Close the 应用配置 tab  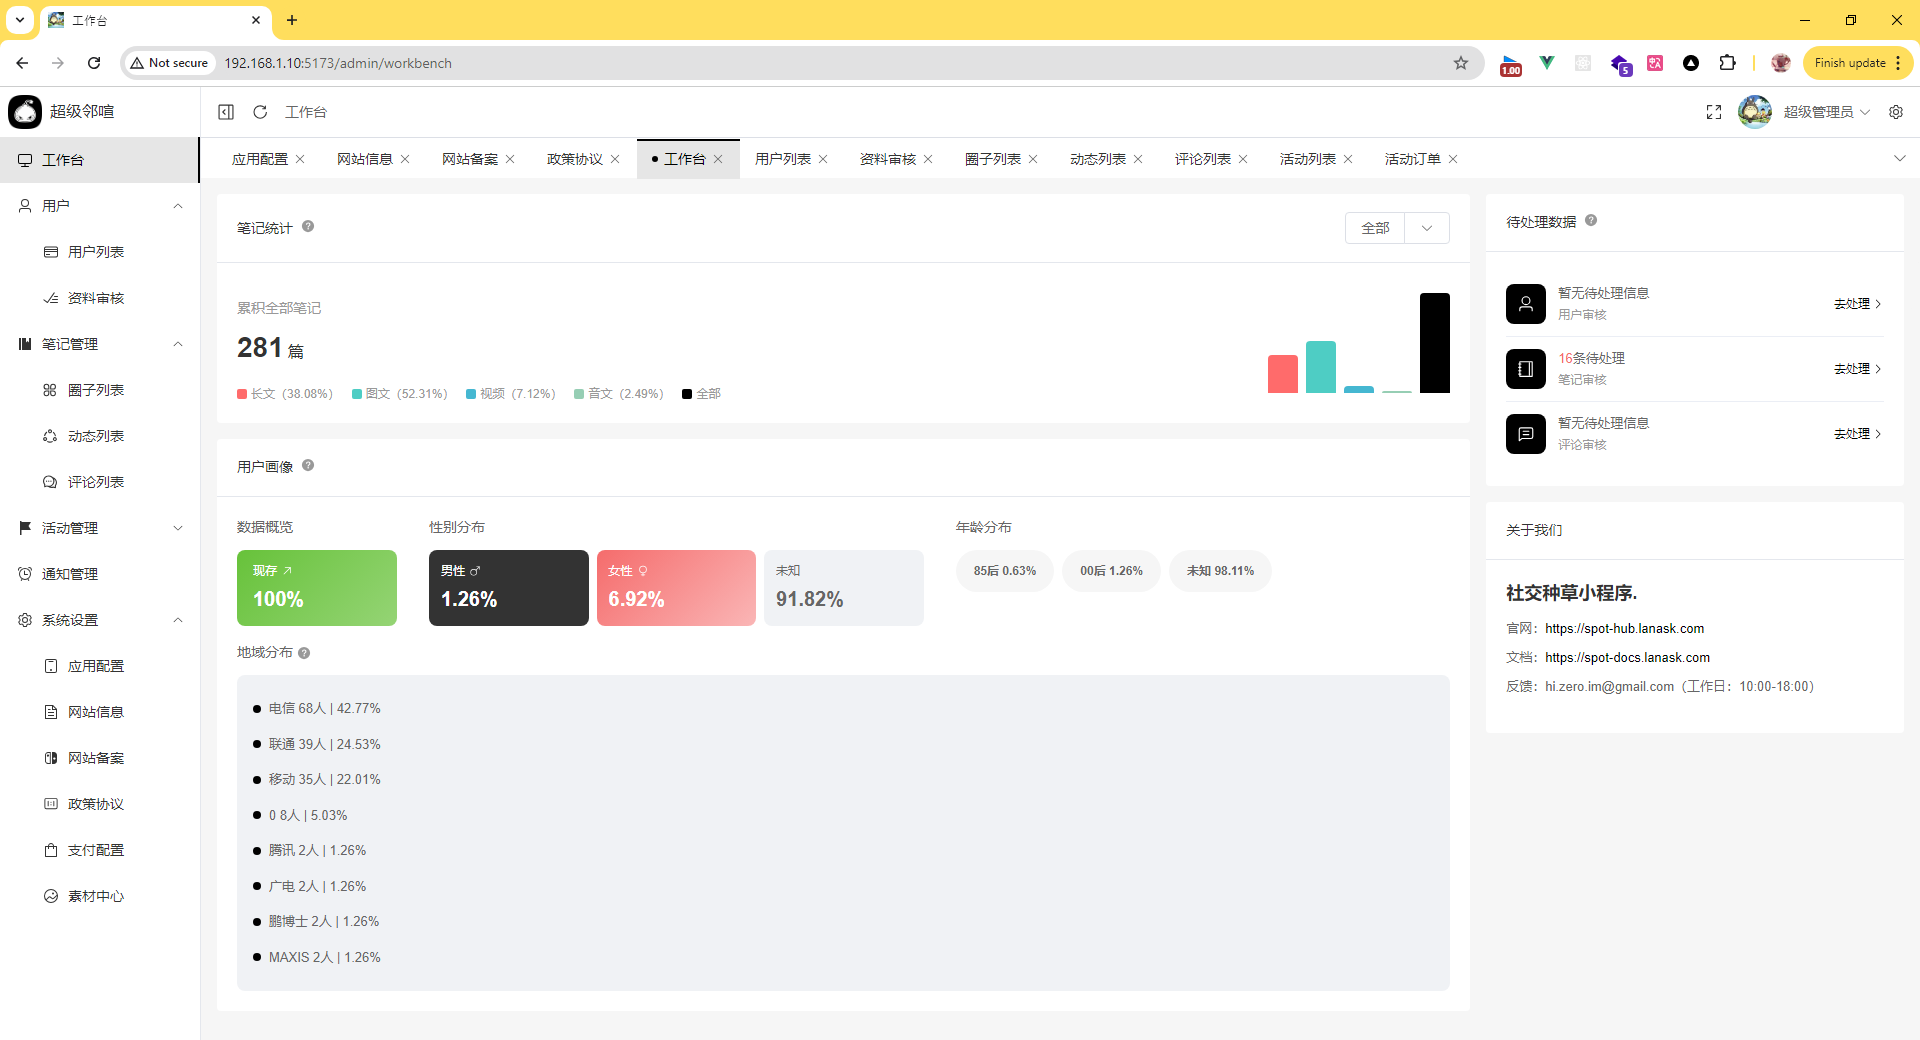click(x=300, y=159)
